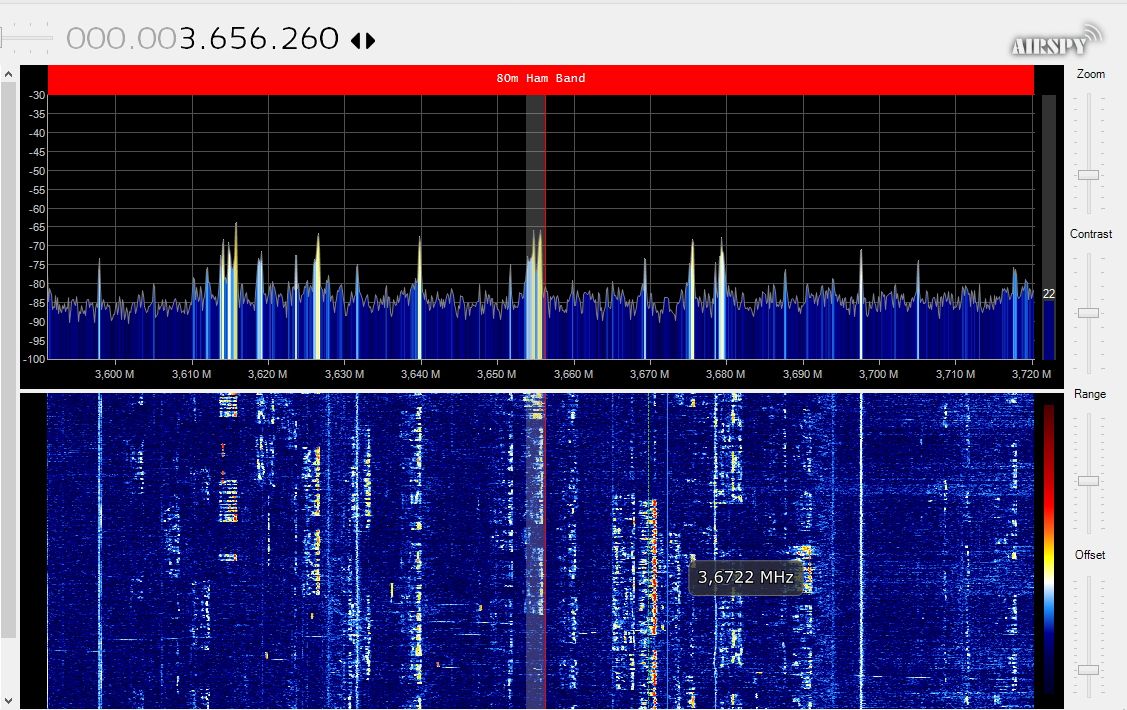Click the -30 dB level label
The image size is (1127, 710).
click(x=37, y=96)
